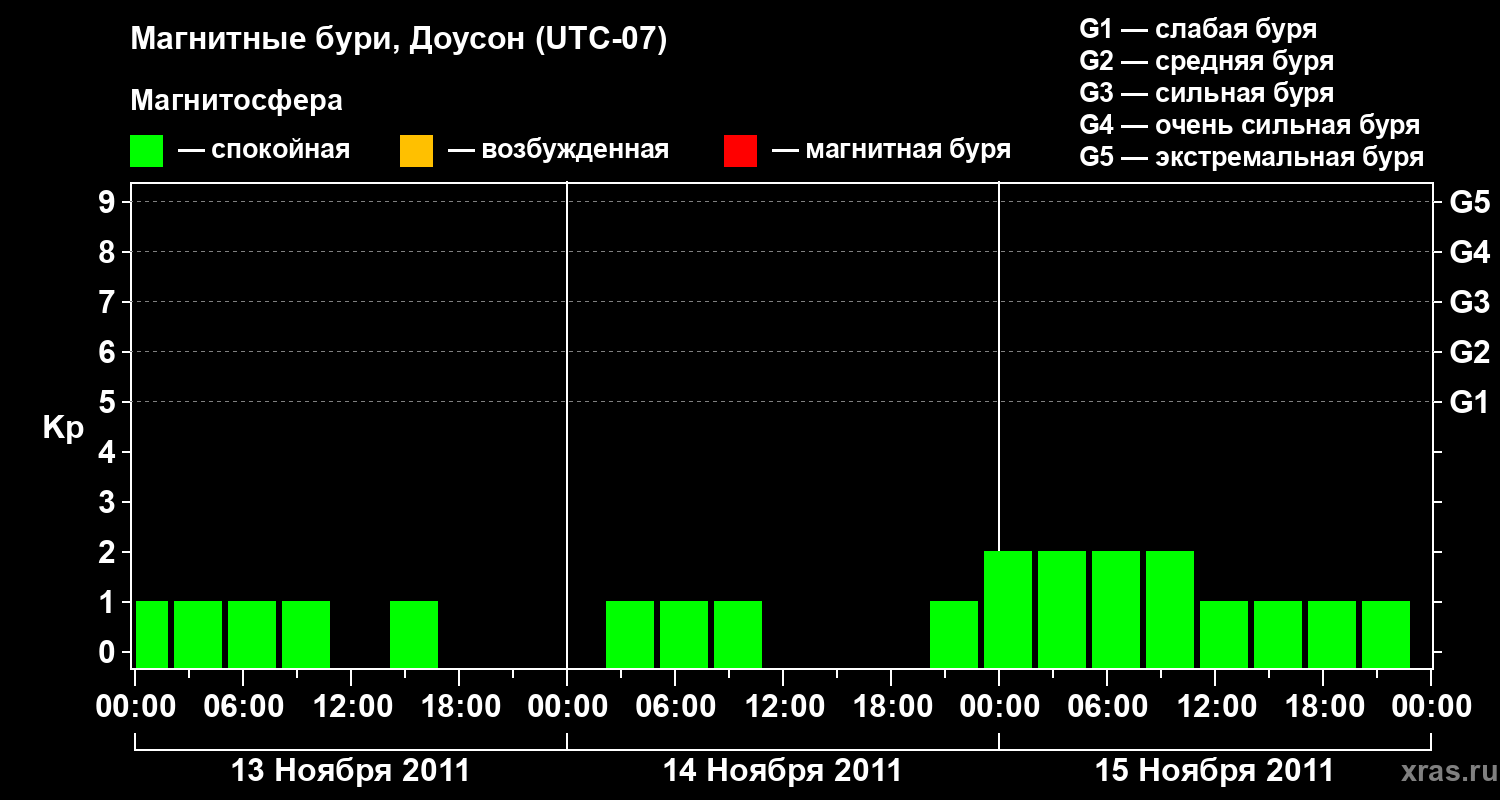Viewport: 1500px width, 800px height.
Task: Click the narrow first green bar at 00:00, 13 Ноября
Action: point(152,634)
